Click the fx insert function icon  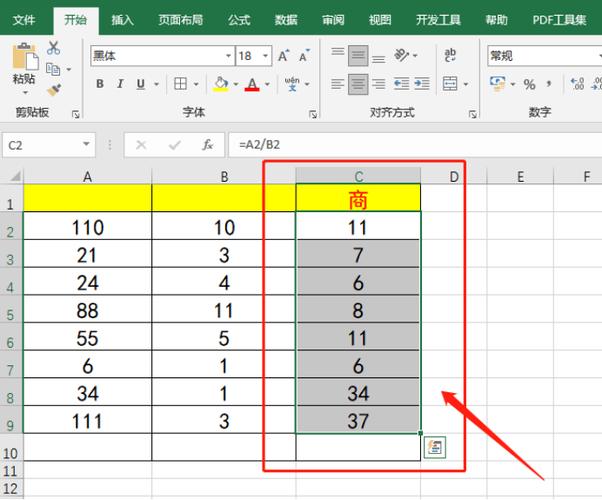coord(208,145)
